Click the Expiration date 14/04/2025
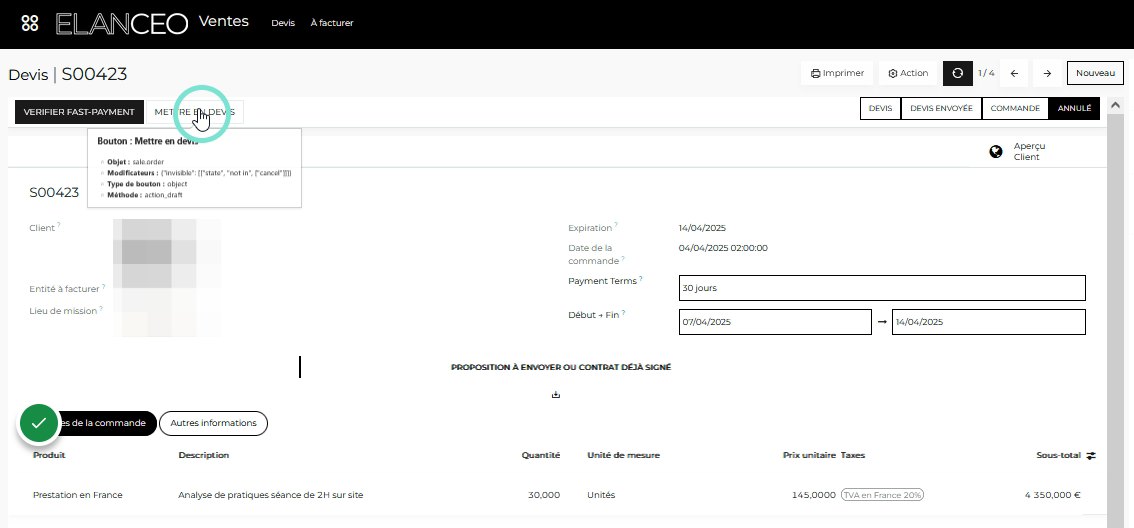Viewport: 1134px width, 528px height. coord(702,228)
